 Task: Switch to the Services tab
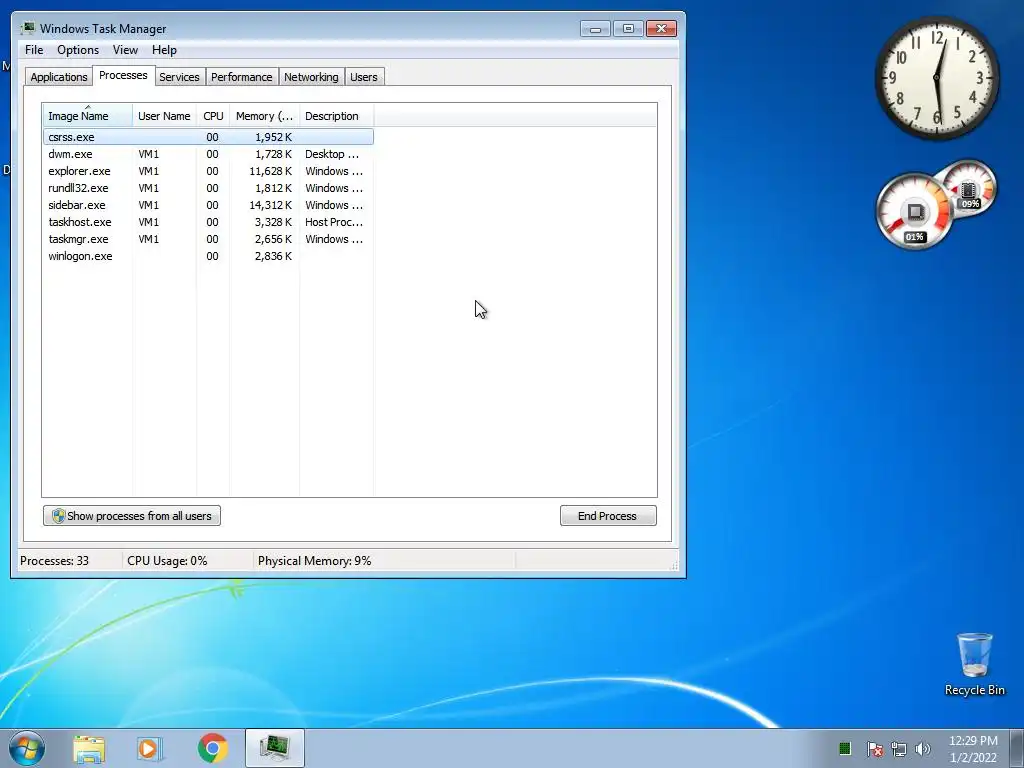(x=179, y=76)
